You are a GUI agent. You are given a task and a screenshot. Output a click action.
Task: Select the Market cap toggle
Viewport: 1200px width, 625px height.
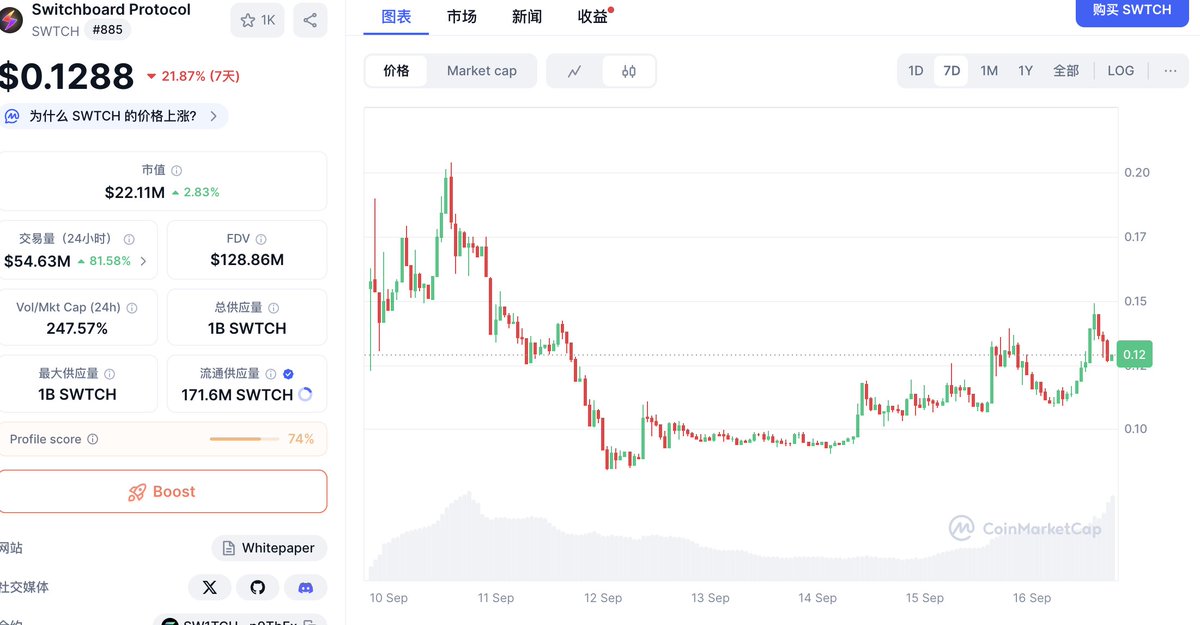(482, 71)
